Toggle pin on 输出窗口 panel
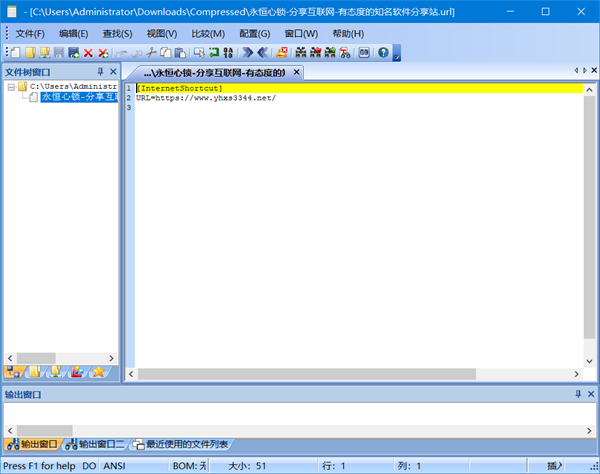 [577, 395]
